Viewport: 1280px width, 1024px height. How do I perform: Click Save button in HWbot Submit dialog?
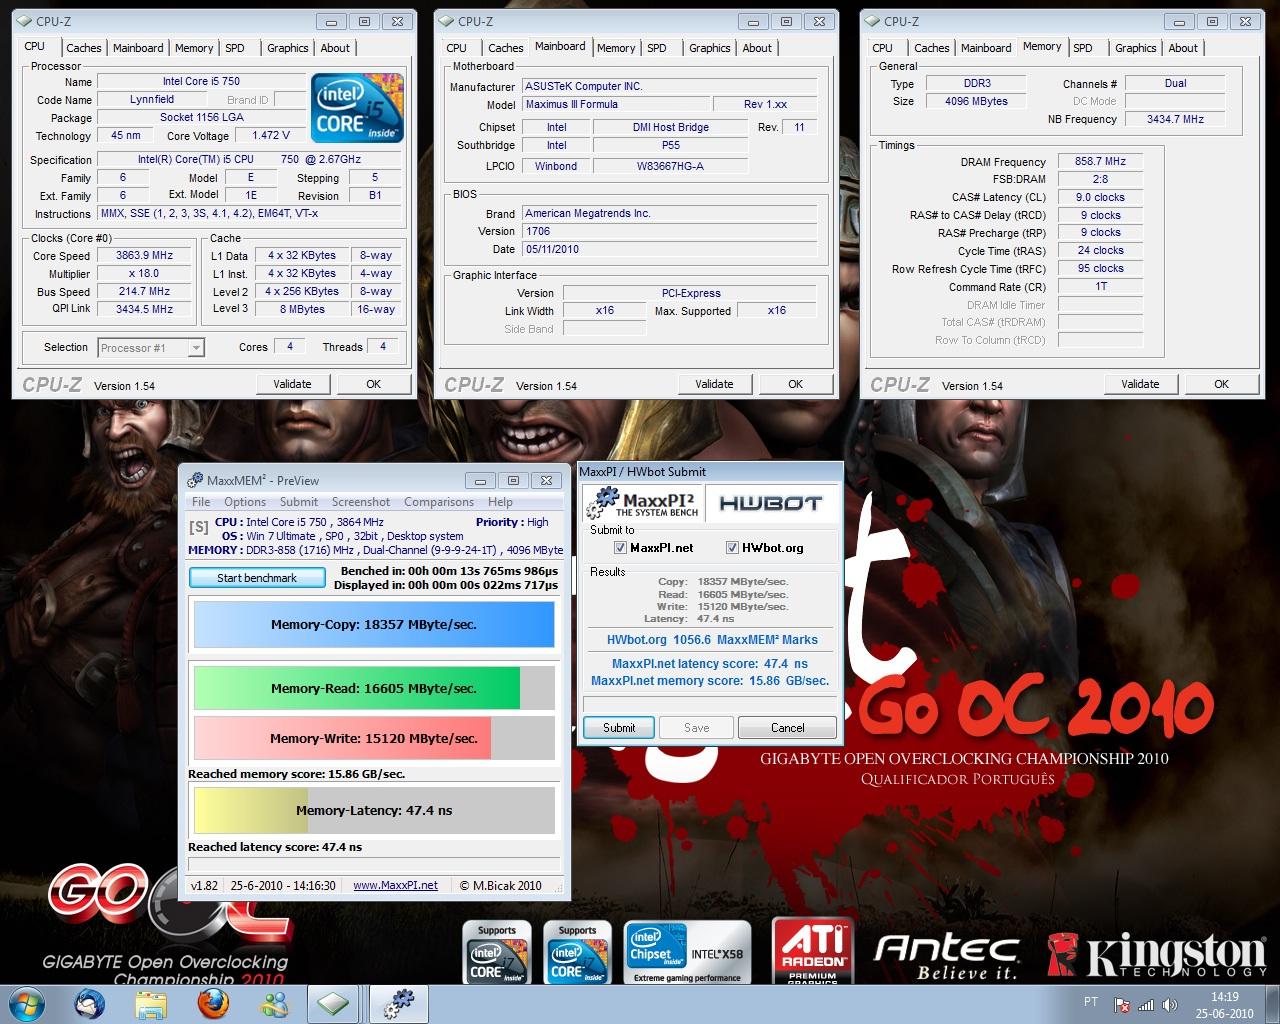click(x=696, y=727)
